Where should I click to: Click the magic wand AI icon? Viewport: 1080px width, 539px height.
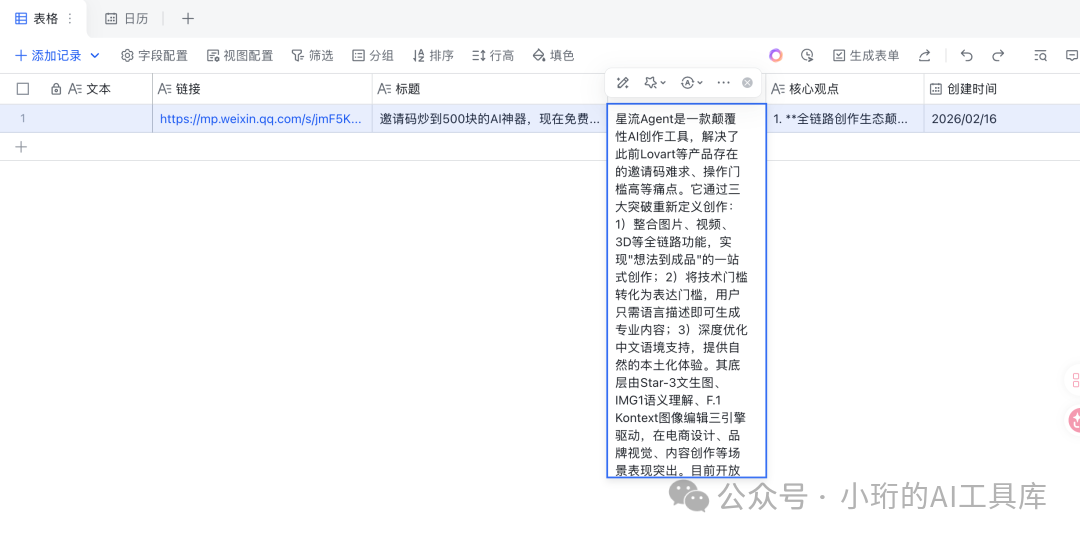tap(623, 83)
